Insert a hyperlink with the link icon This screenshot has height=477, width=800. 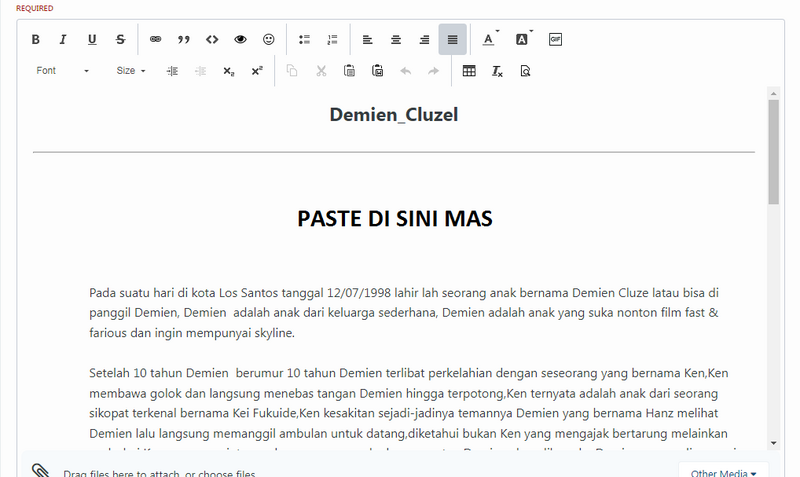[x=156, y=39]
